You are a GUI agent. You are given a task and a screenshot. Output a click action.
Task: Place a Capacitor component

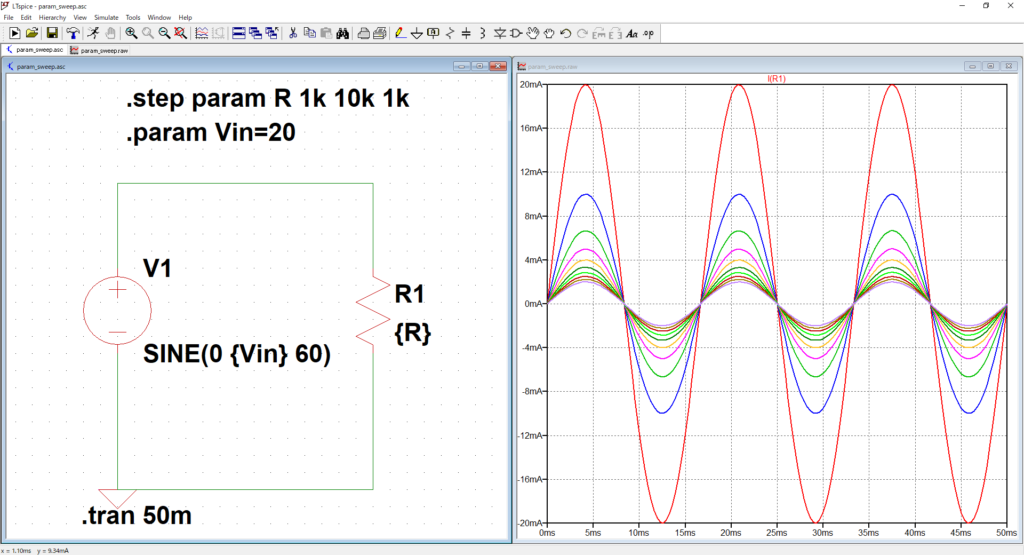click(466, 33)
